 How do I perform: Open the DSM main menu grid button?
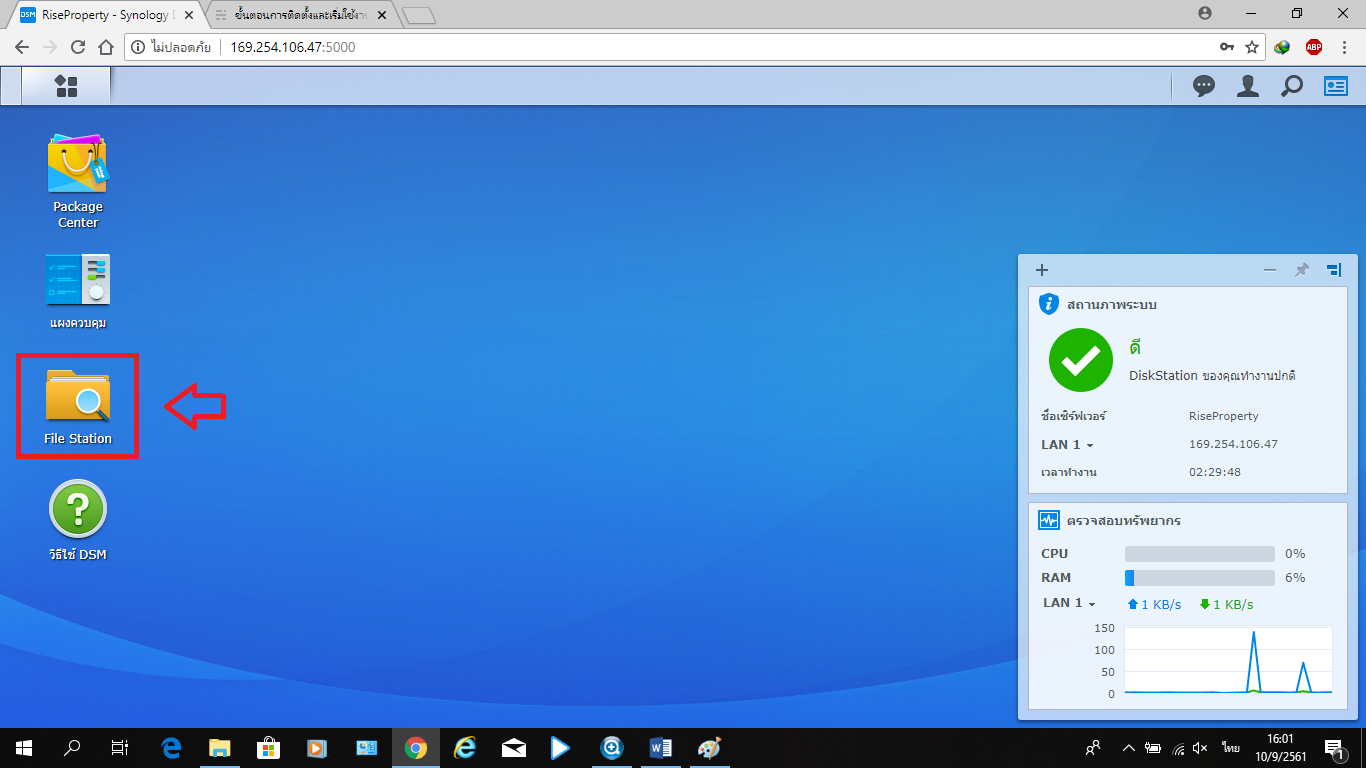click(66, 86)
